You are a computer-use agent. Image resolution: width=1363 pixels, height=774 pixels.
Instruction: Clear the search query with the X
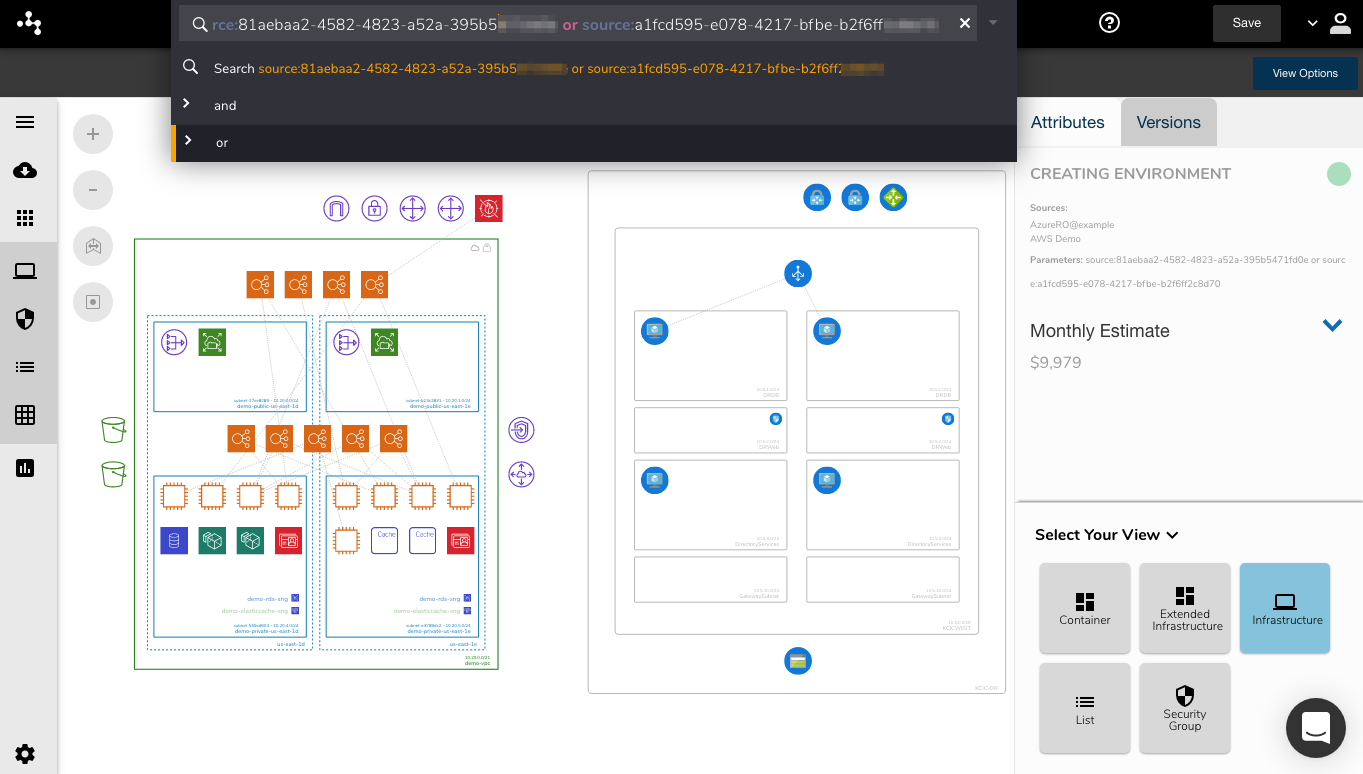[964, 23]
